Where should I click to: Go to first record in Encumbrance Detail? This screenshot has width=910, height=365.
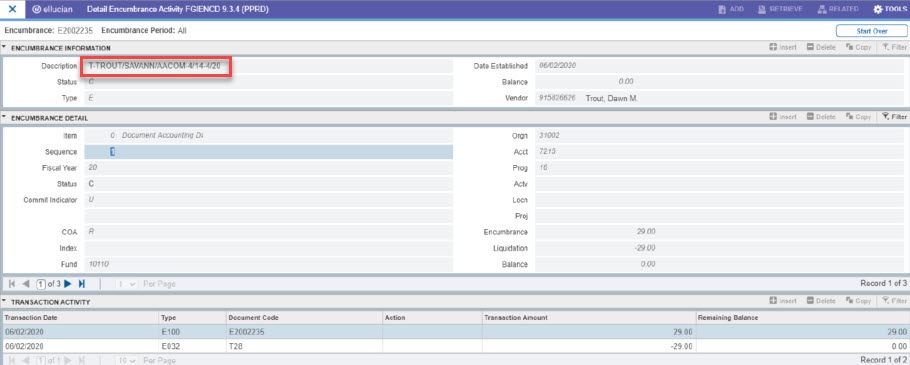coord(13,284)
